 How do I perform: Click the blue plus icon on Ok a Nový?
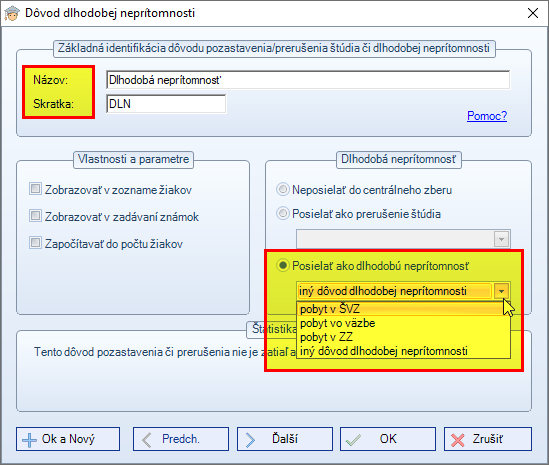[x=29, y=440]
